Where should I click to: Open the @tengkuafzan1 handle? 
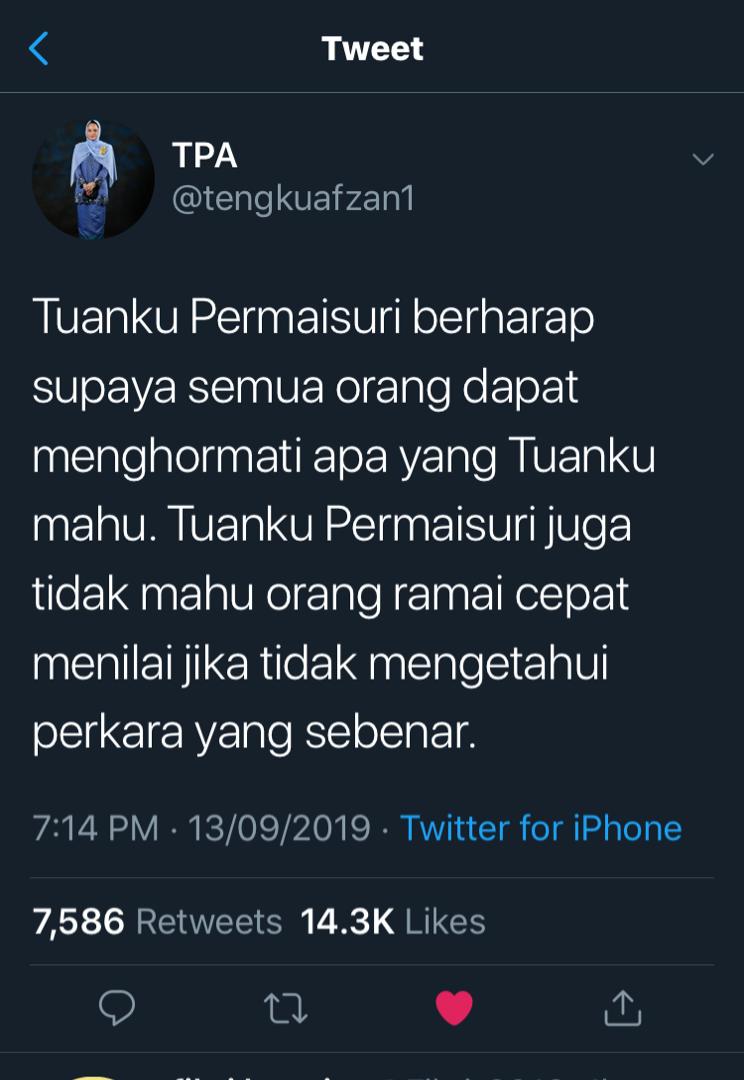click(293, 199)
